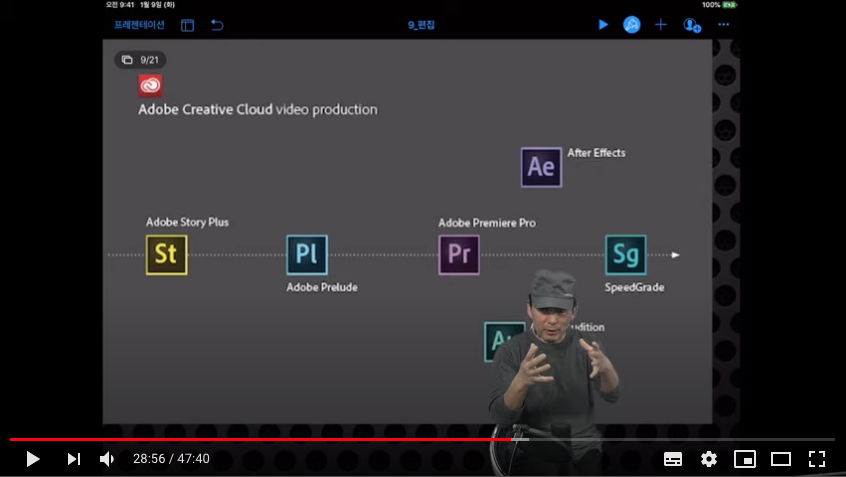Screen dimensions: 846x477
Task: Click the Sg SpeedGrade icon
Action: 626,255
